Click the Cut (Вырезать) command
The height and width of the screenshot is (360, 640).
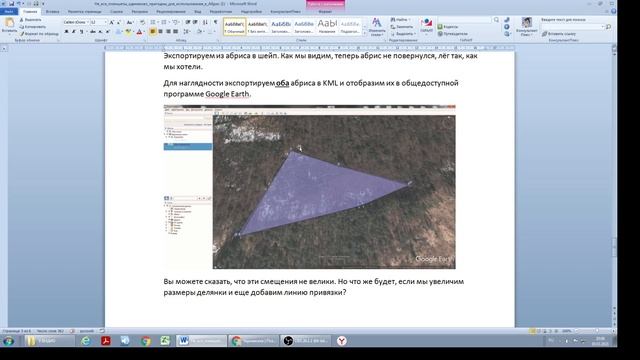click(x=31, y=20)
